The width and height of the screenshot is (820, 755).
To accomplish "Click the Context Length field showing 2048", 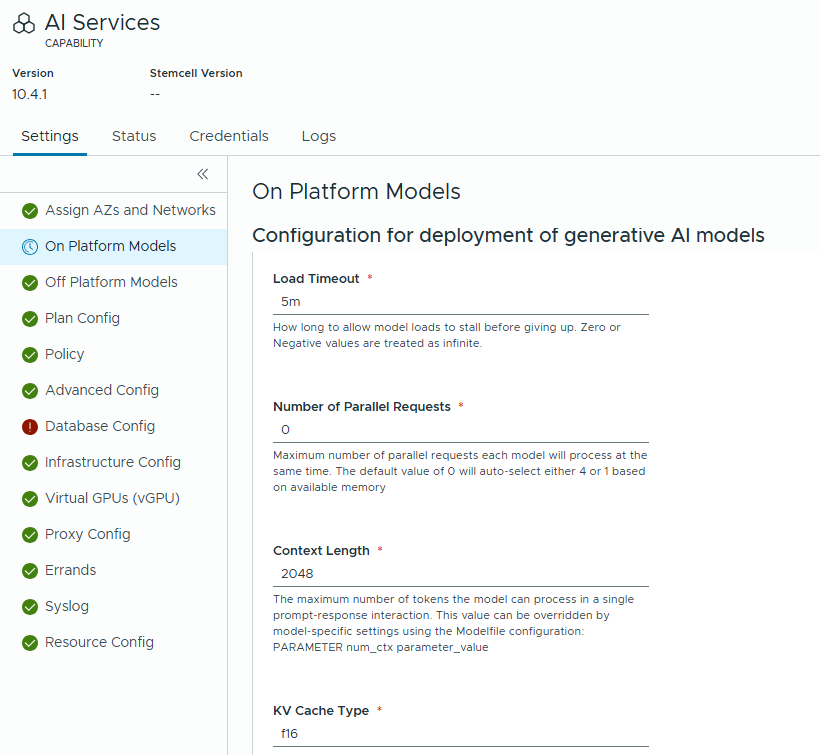I will pos(461,574).
